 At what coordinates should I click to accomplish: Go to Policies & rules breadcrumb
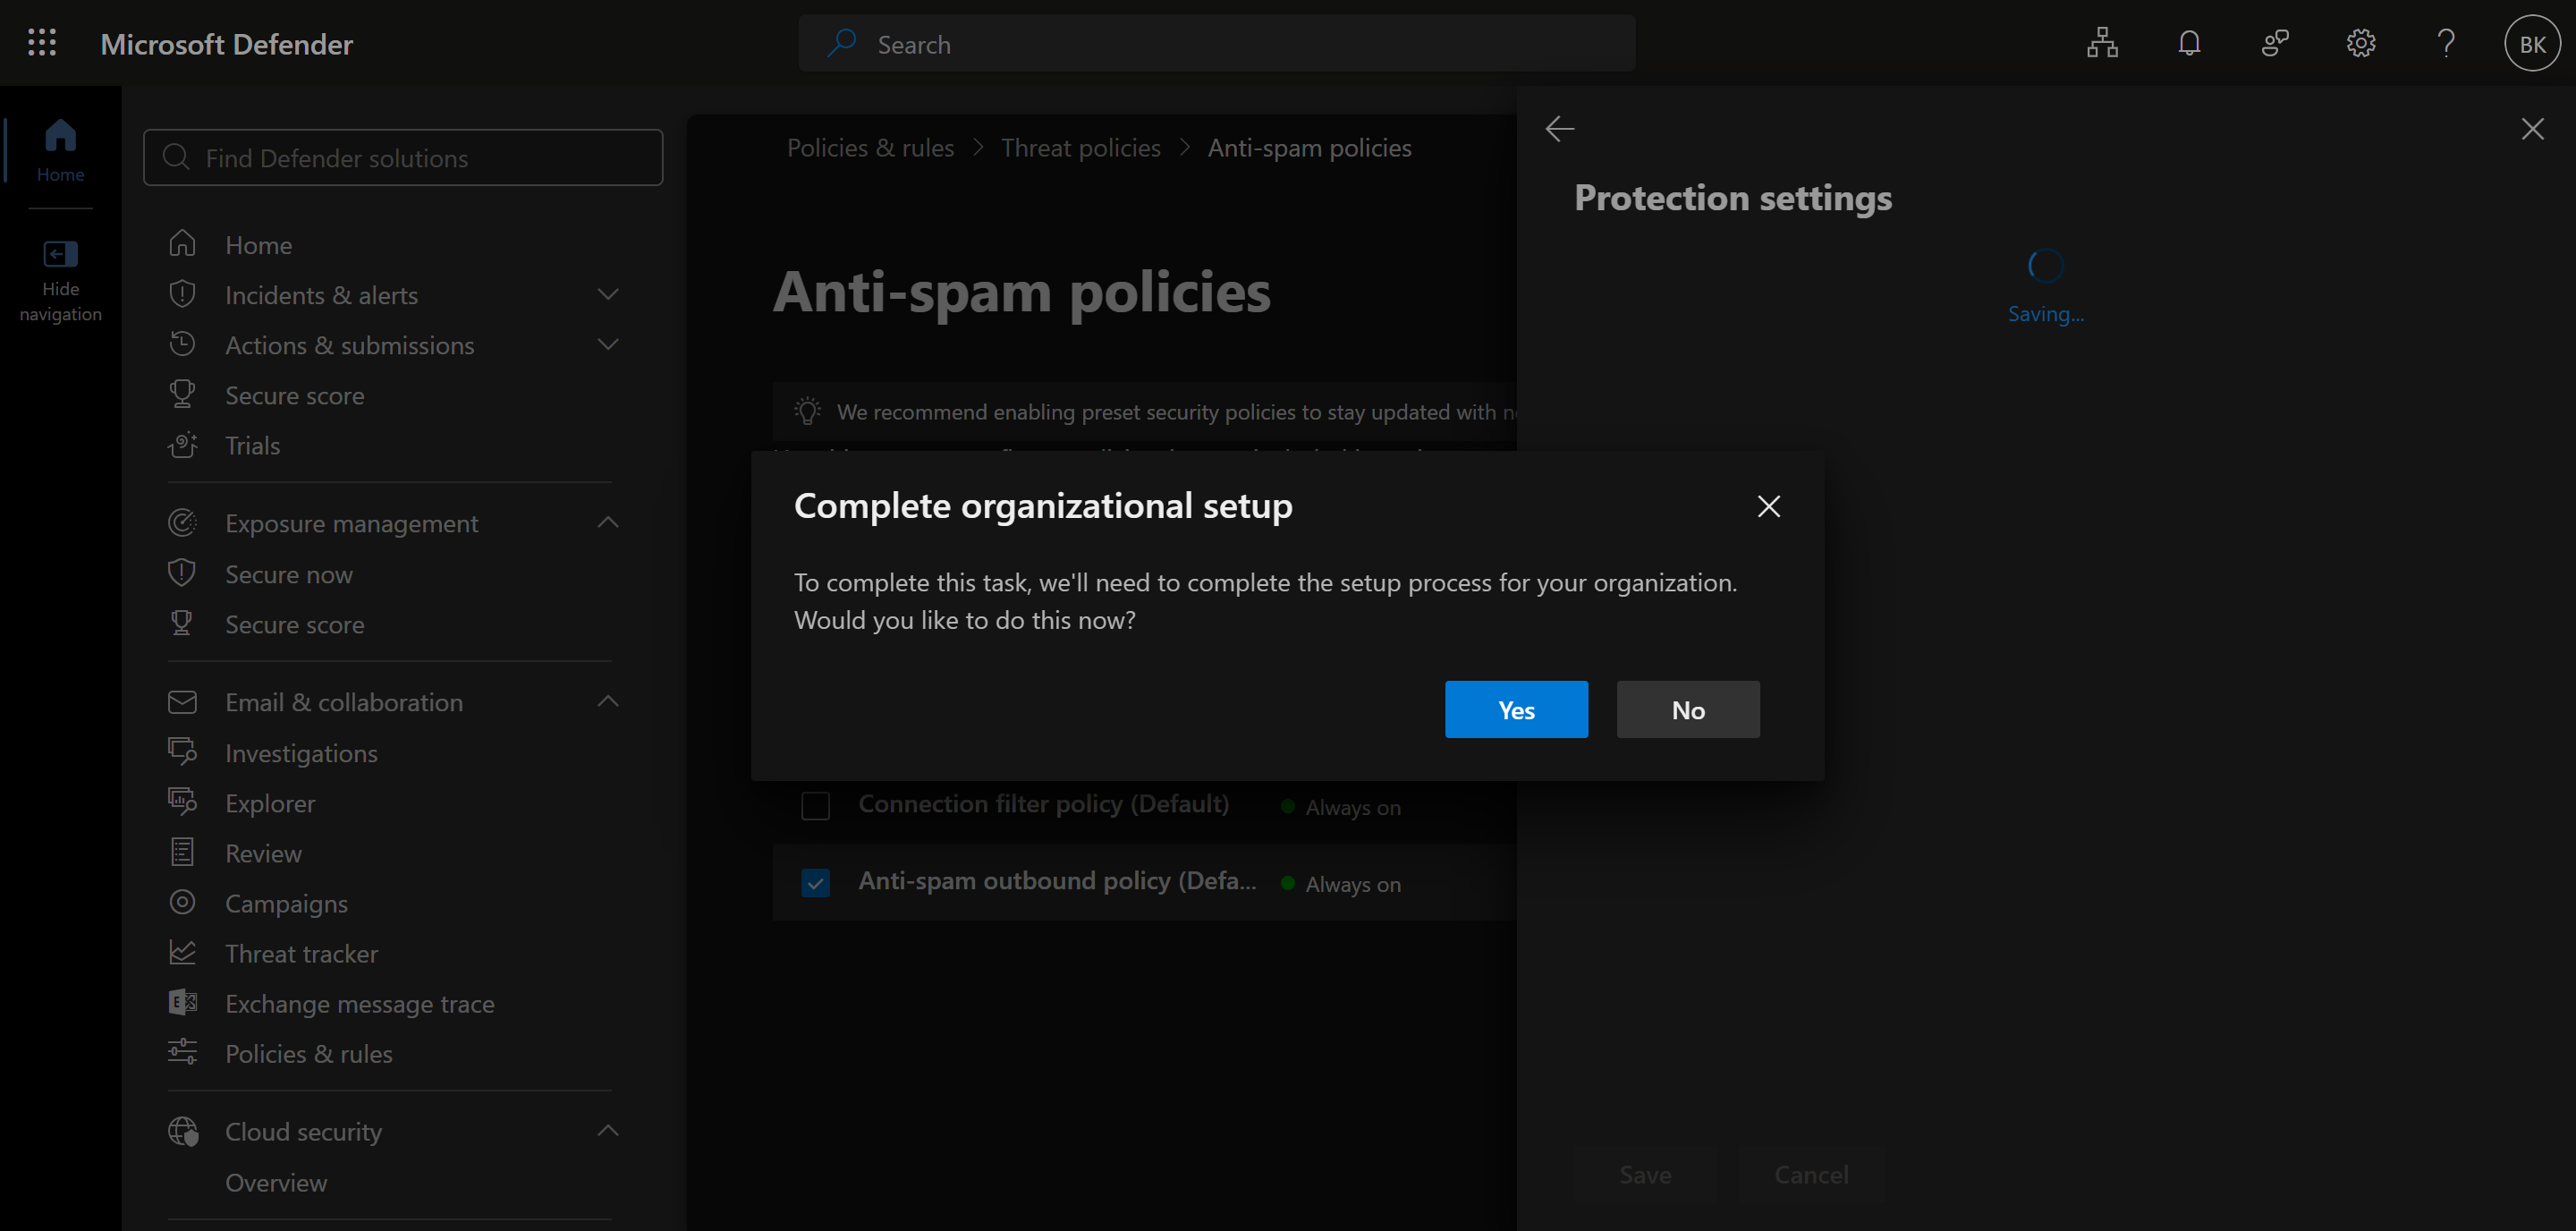[870, 147]
